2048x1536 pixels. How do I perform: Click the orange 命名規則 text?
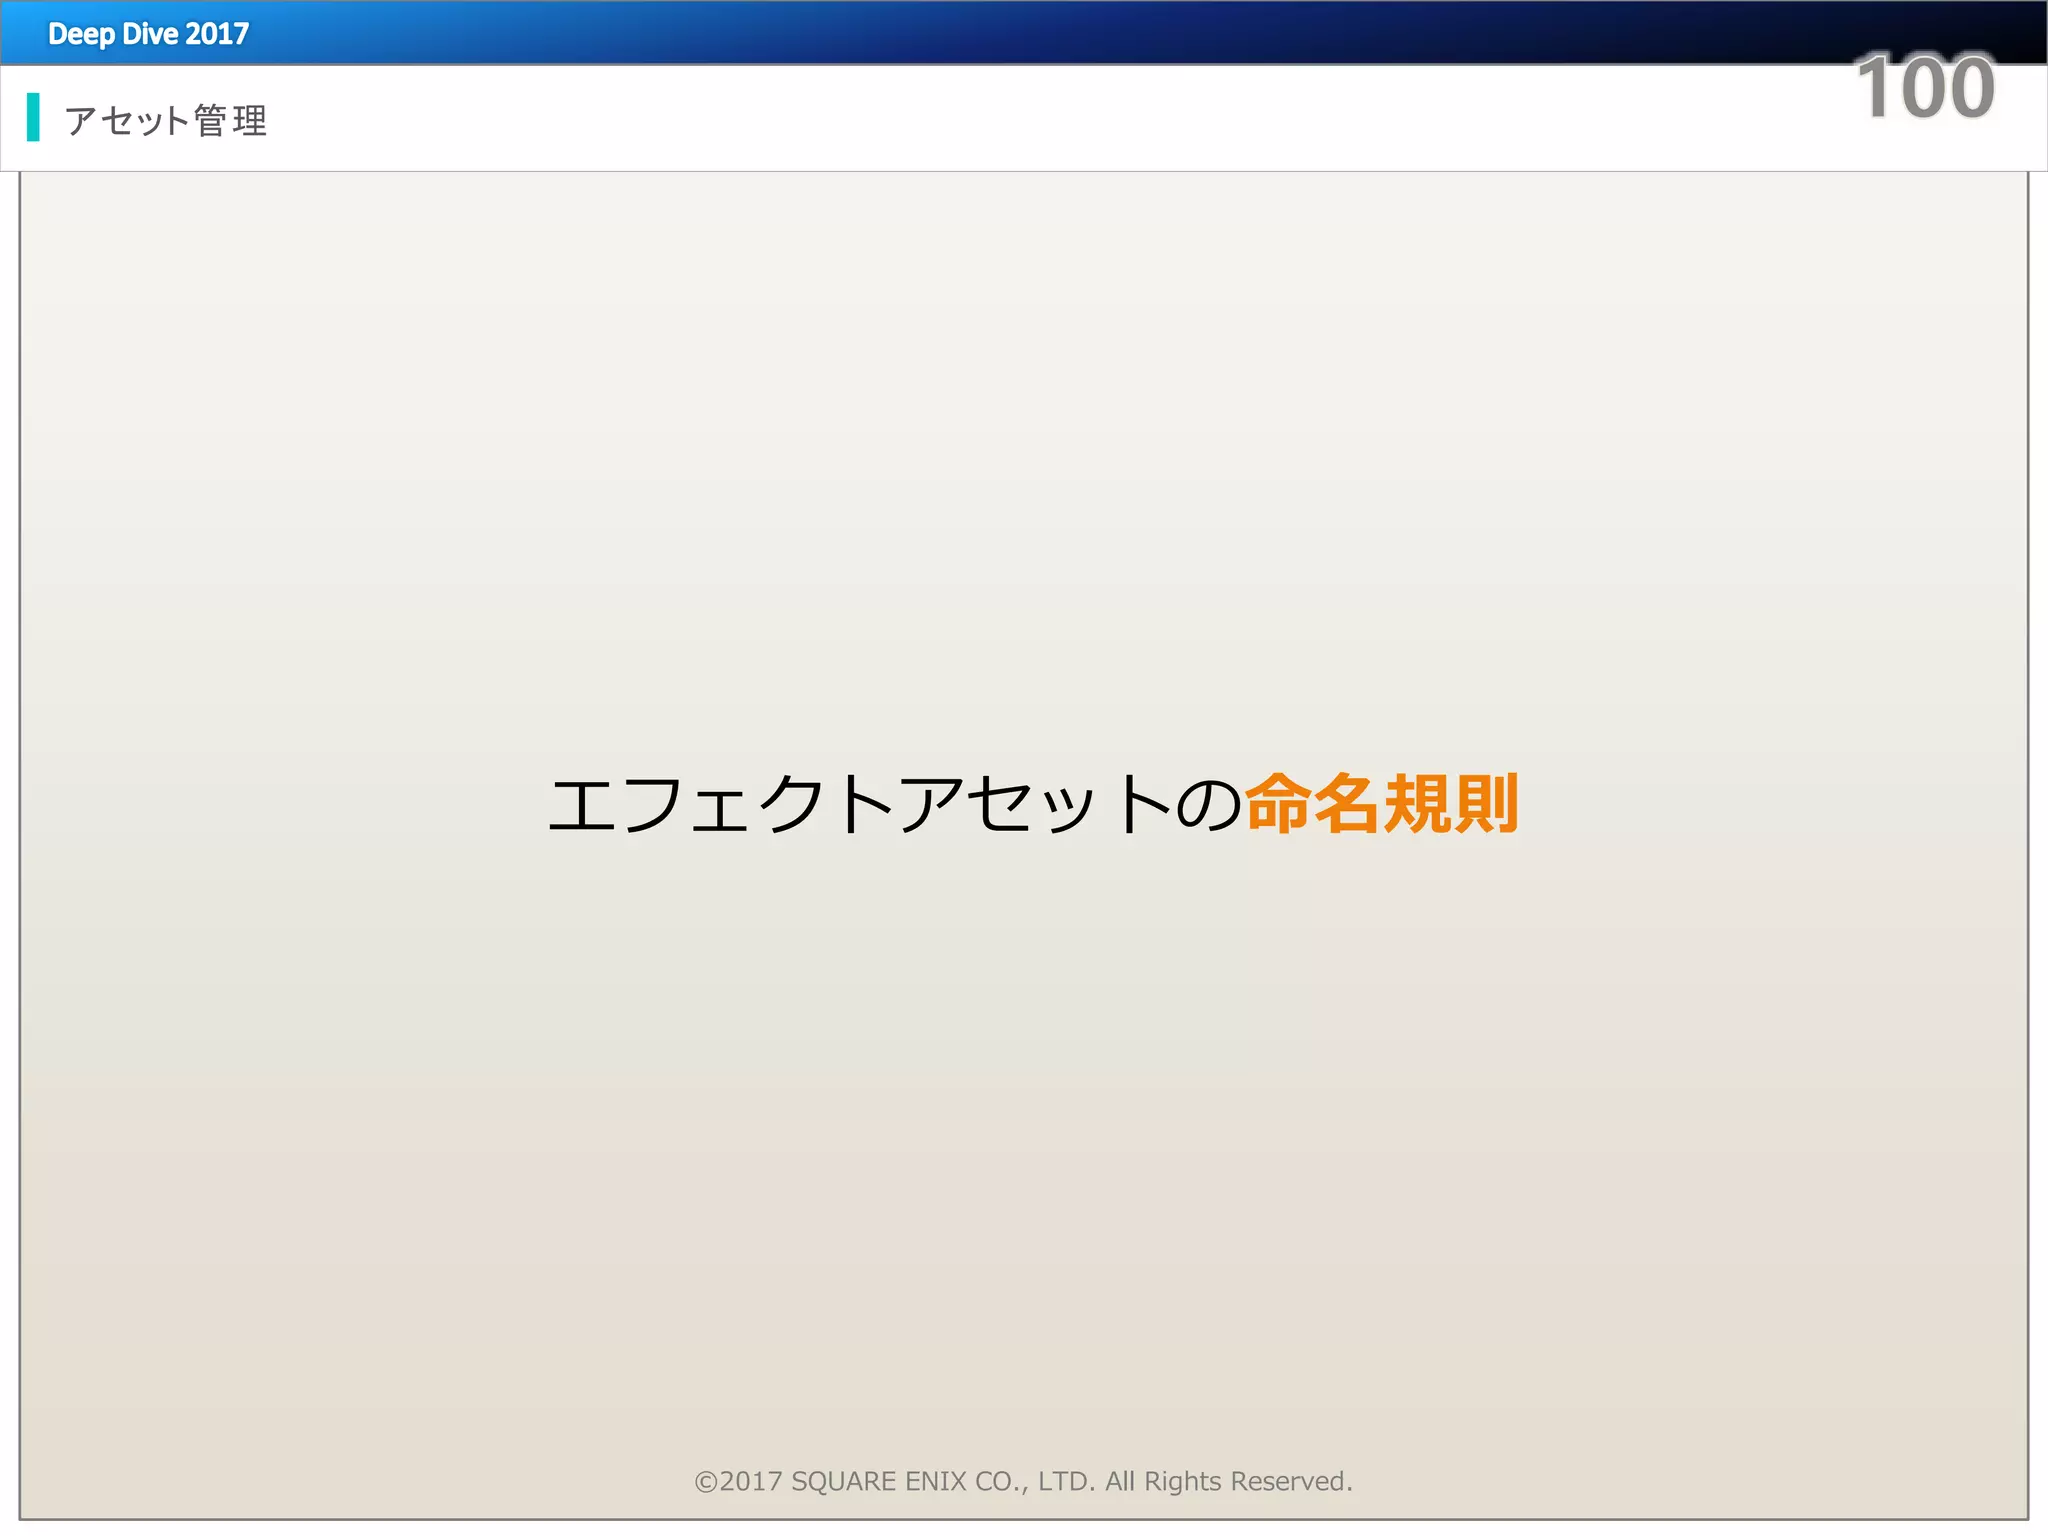[x=1382, y=804]
